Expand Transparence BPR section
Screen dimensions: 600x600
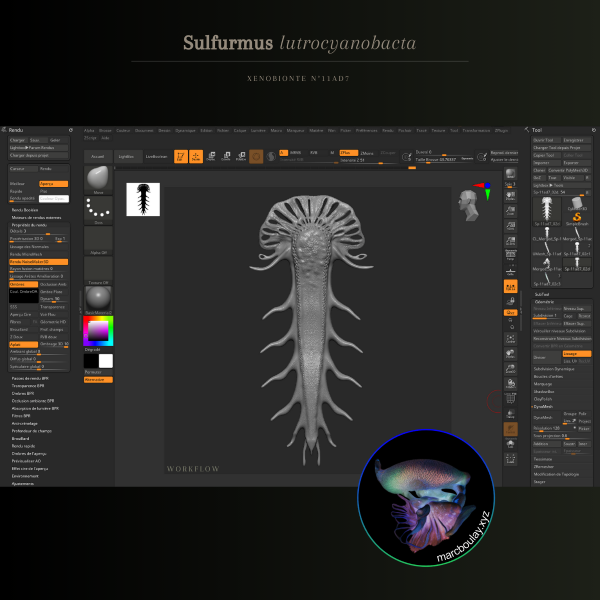point(28,386)
